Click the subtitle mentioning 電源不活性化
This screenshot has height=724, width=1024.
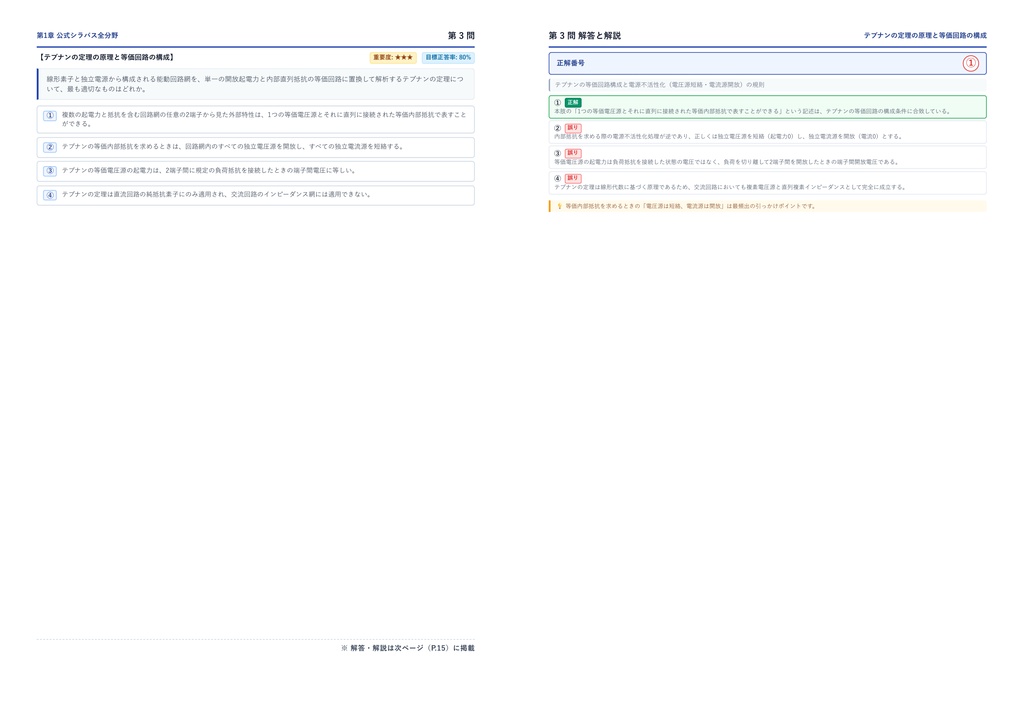click(x=659, y=85)
